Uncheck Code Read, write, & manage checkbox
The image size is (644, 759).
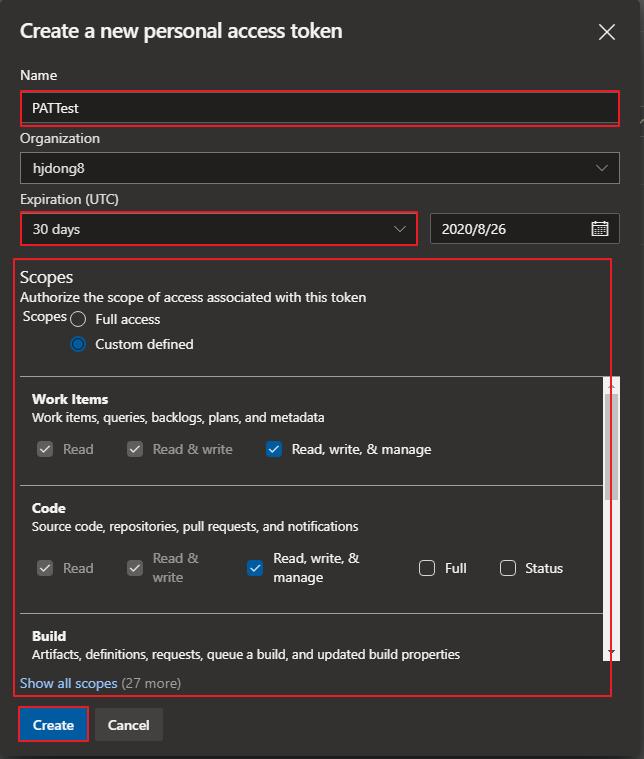pos(255,568)
